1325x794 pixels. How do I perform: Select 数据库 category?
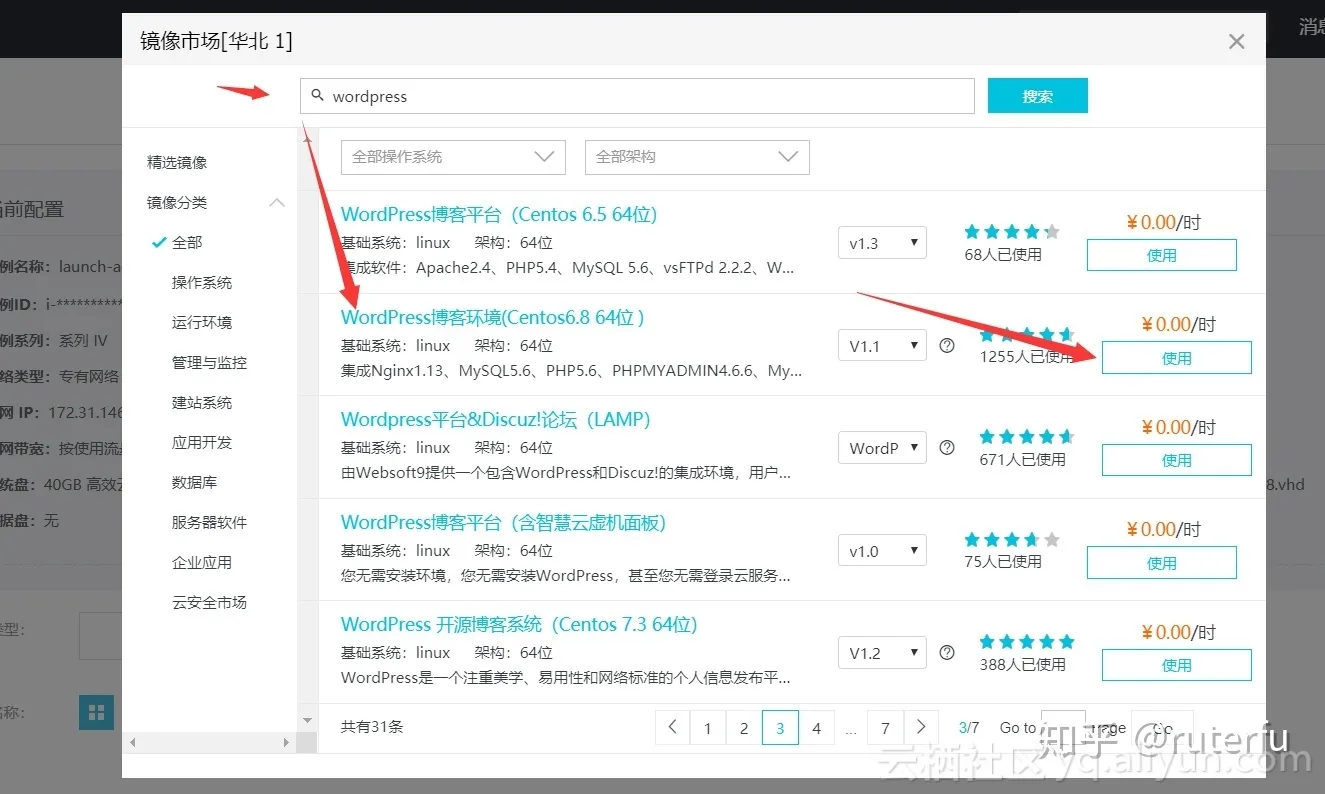195,482
